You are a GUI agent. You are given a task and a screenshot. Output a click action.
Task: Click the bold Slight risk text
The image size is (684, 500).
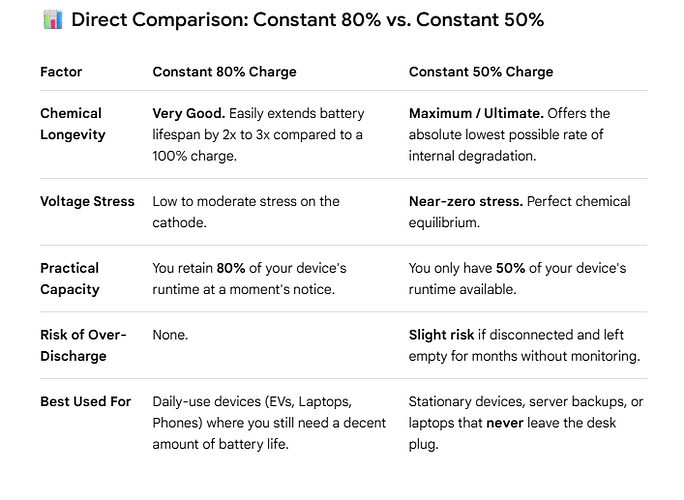(x=441, y=335)
